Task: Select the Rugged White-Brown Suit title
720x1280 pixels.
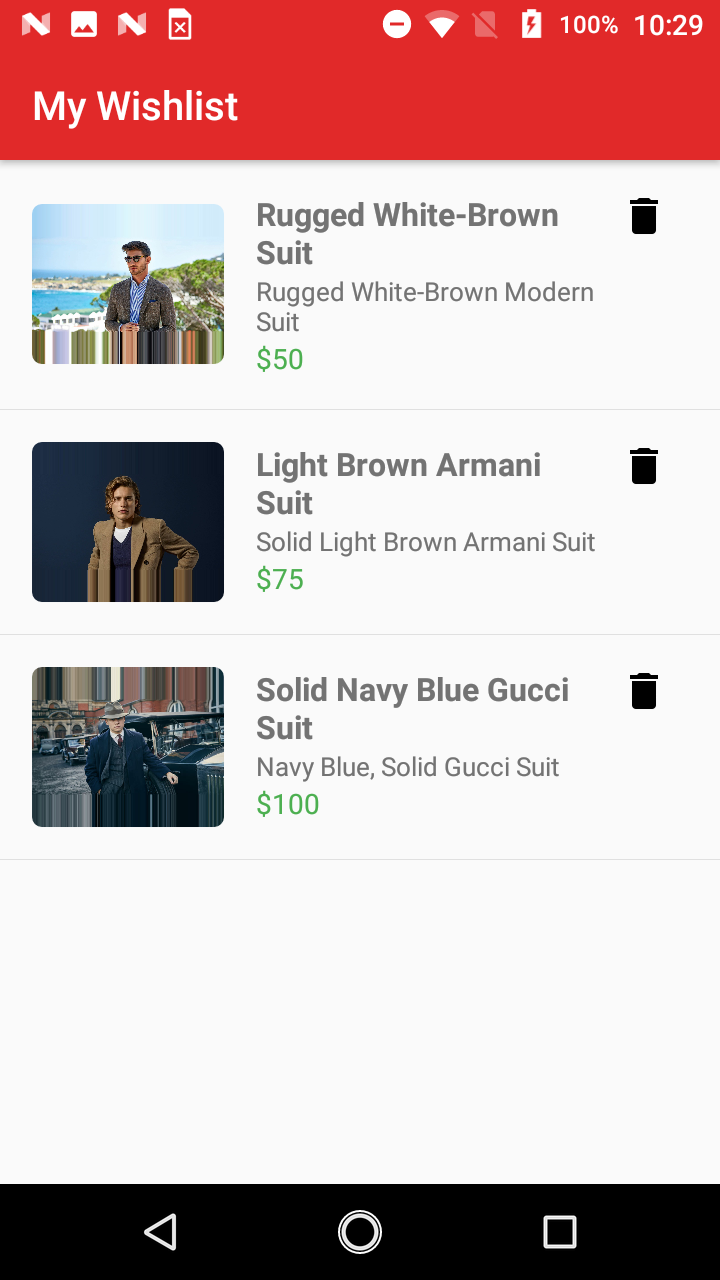Action: pyautogui.click(x=407, y=234)
